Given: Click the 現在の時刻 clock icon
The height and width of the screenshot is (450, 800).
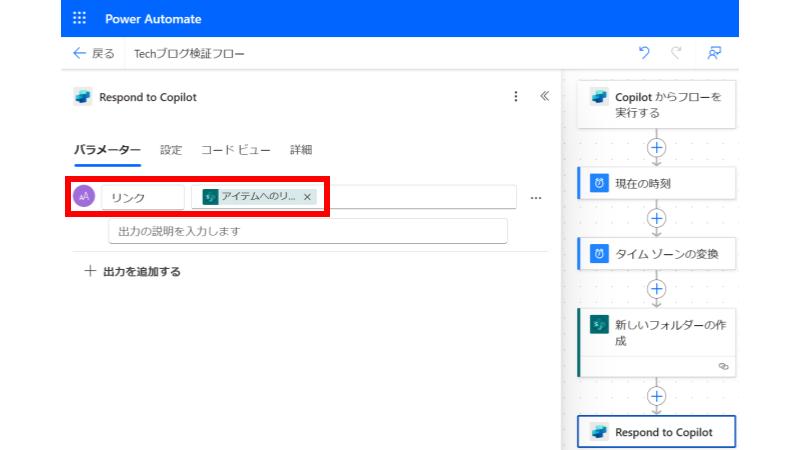Looking at the screenshot, I should (x=599, y=183).
